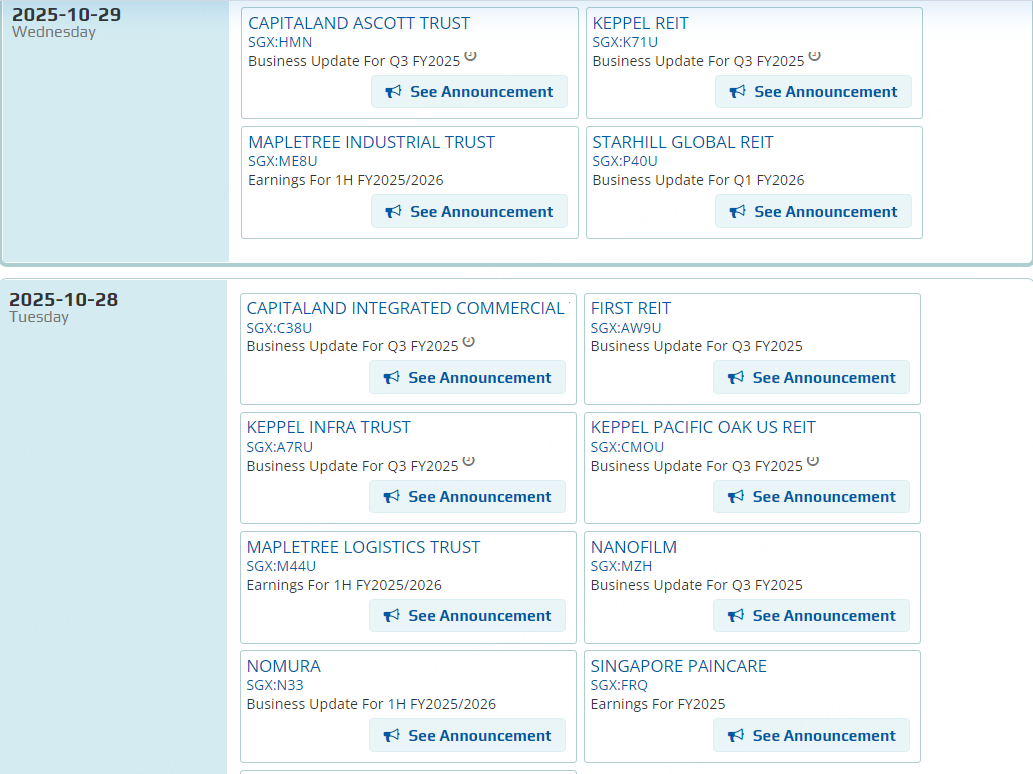Click the 2025-10-28 date heading
The image size is (1033, 774).
coord(64,300)
